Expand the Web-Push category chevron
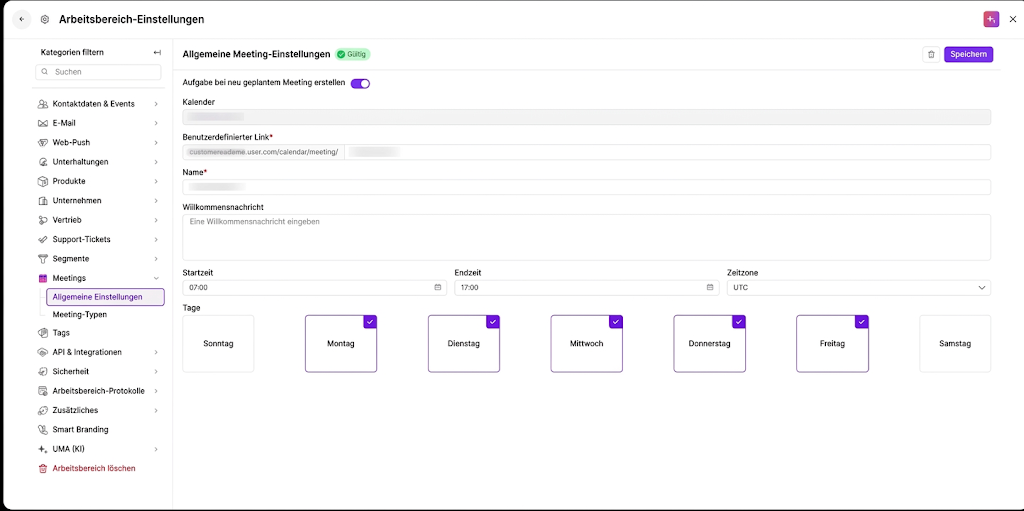The height and width of the screenshot is (511, 1024). [156, 142]
